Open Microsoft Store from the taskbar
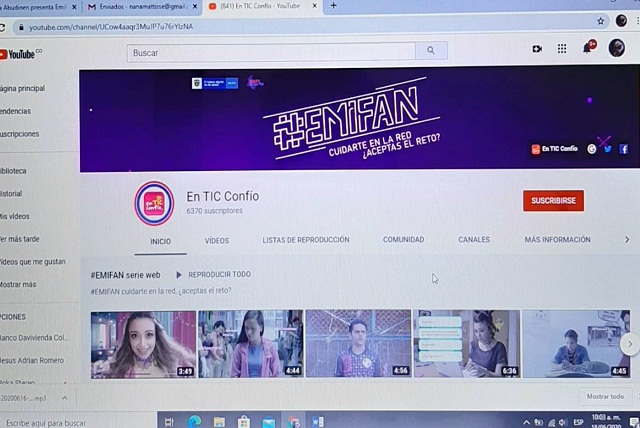 [244, 422]
